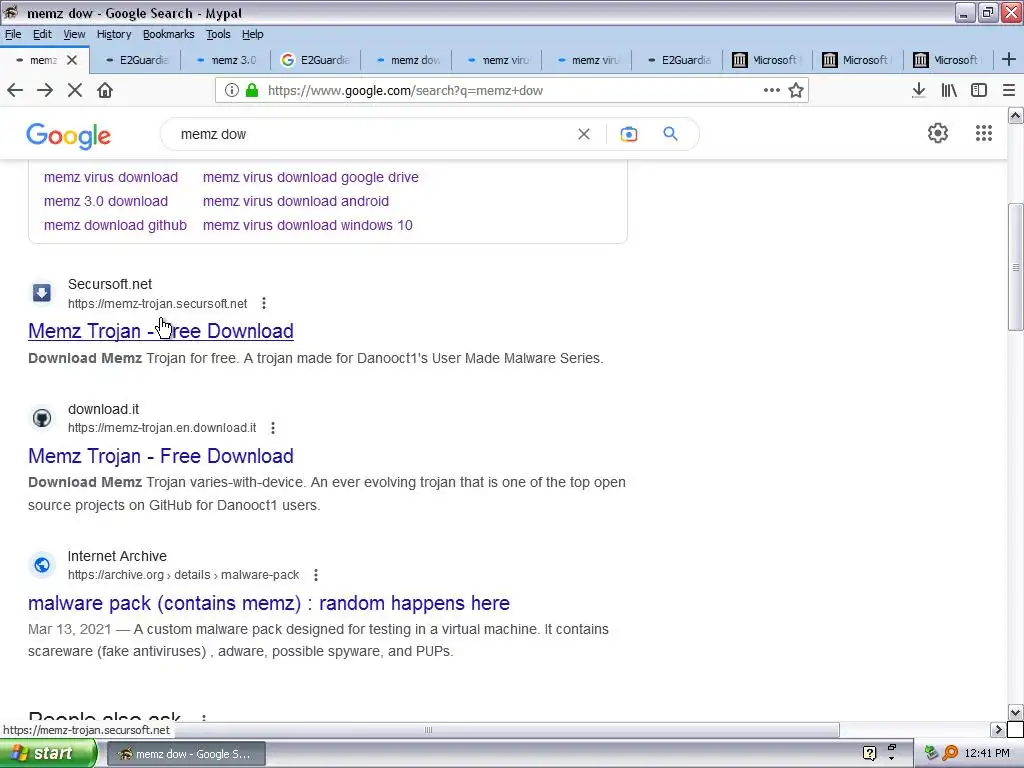Open the File menu

click(13, 34)
